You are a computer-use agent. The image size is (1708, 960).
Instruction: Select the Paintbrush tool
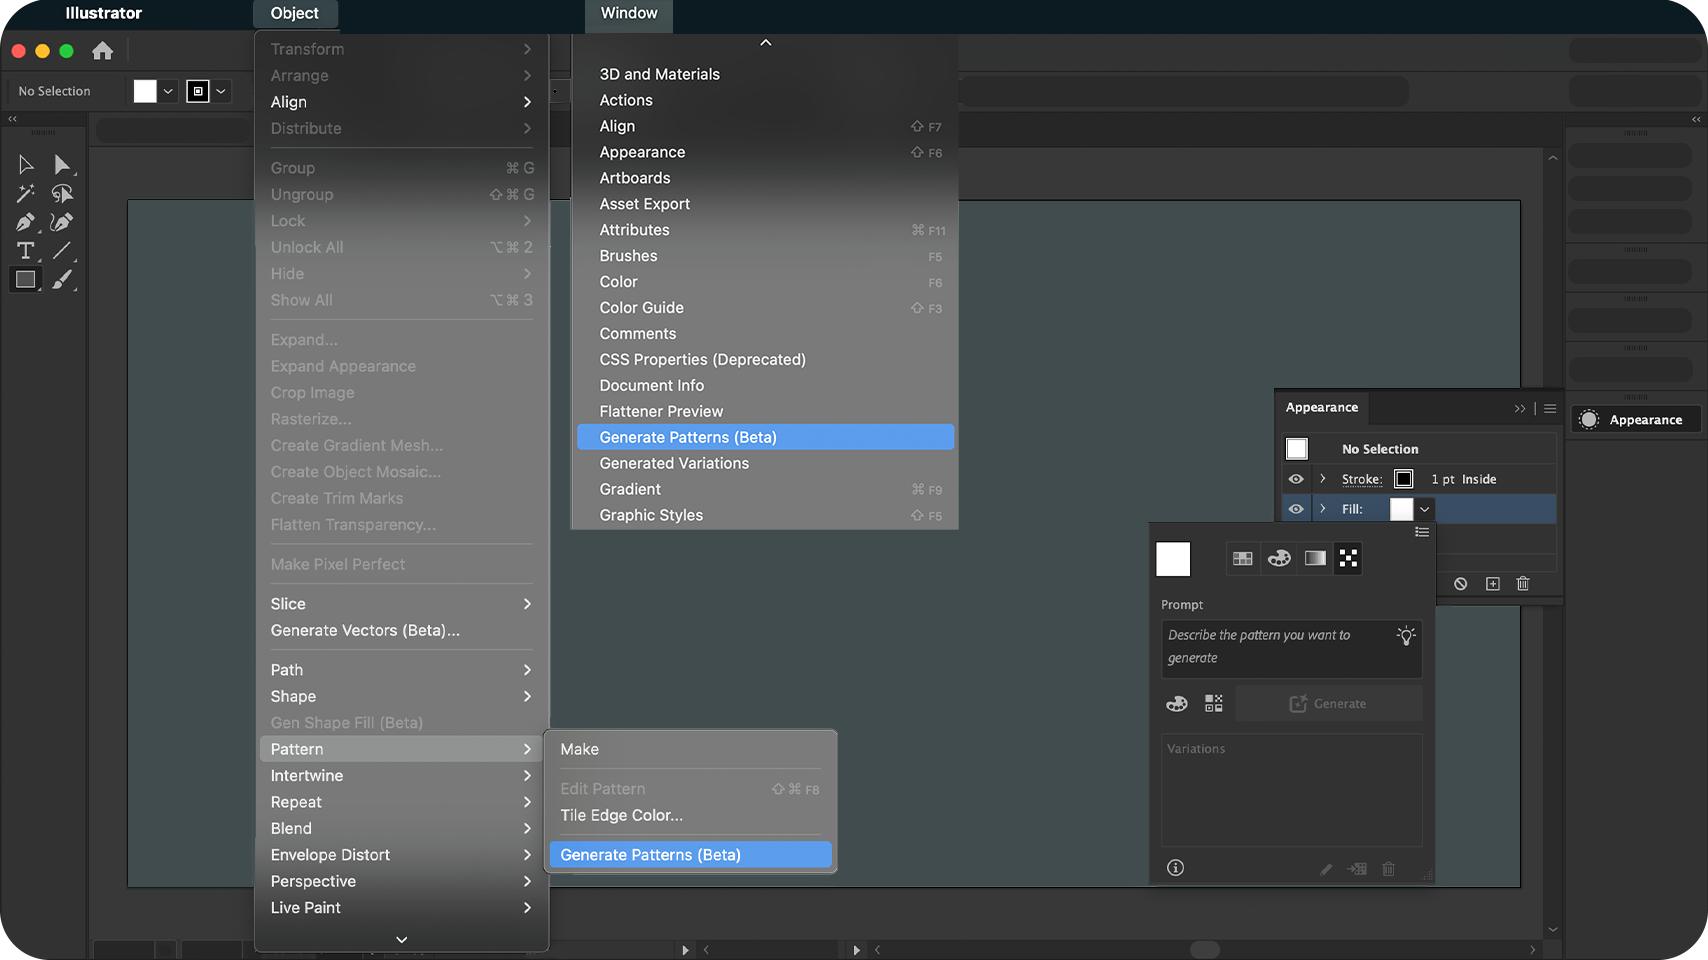point(63,280)
